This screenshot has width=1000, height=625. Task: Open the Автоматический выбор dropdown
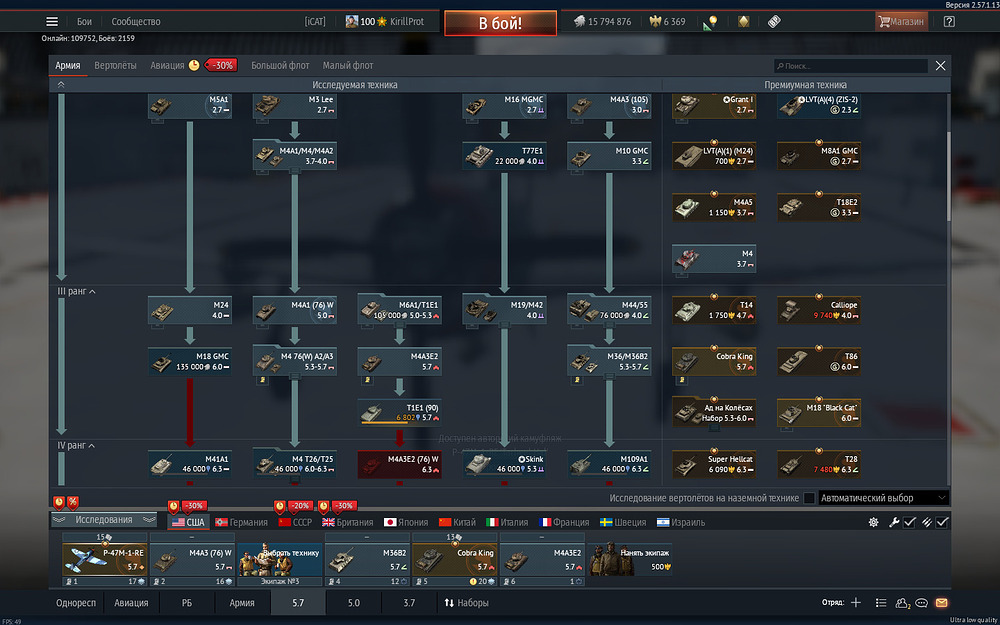coord(884,498)
